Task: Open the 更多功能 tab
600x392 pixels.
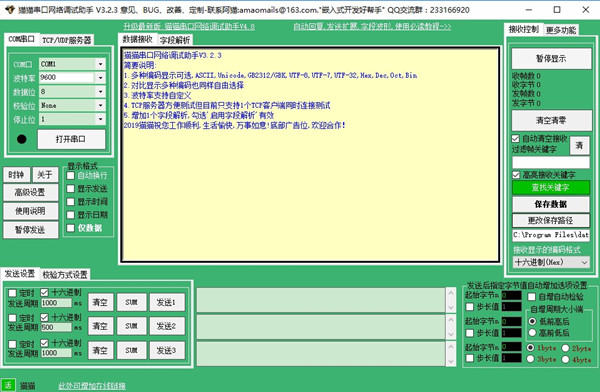Action: [561, 30]
